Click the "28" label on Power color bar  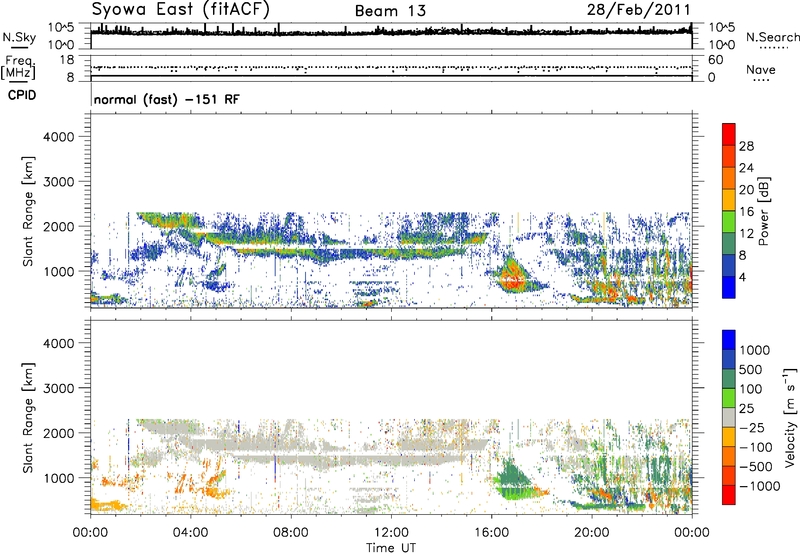pyautogui.click(x=746, y=146)
